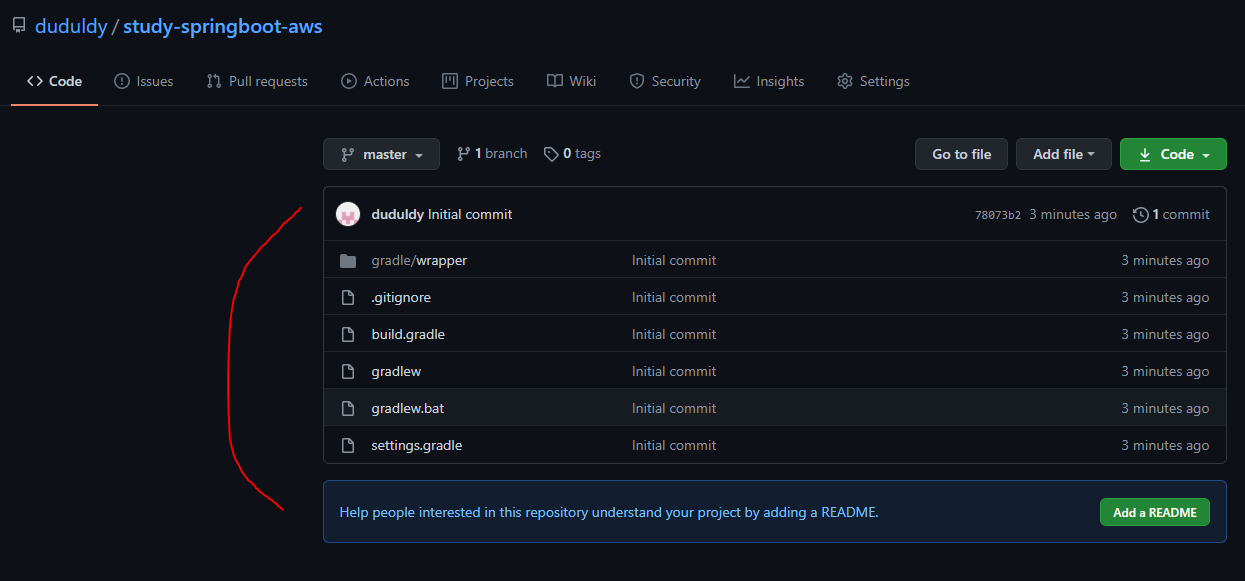Click 3 minutes ago in settings.gradle row

tap(1165, 445)
